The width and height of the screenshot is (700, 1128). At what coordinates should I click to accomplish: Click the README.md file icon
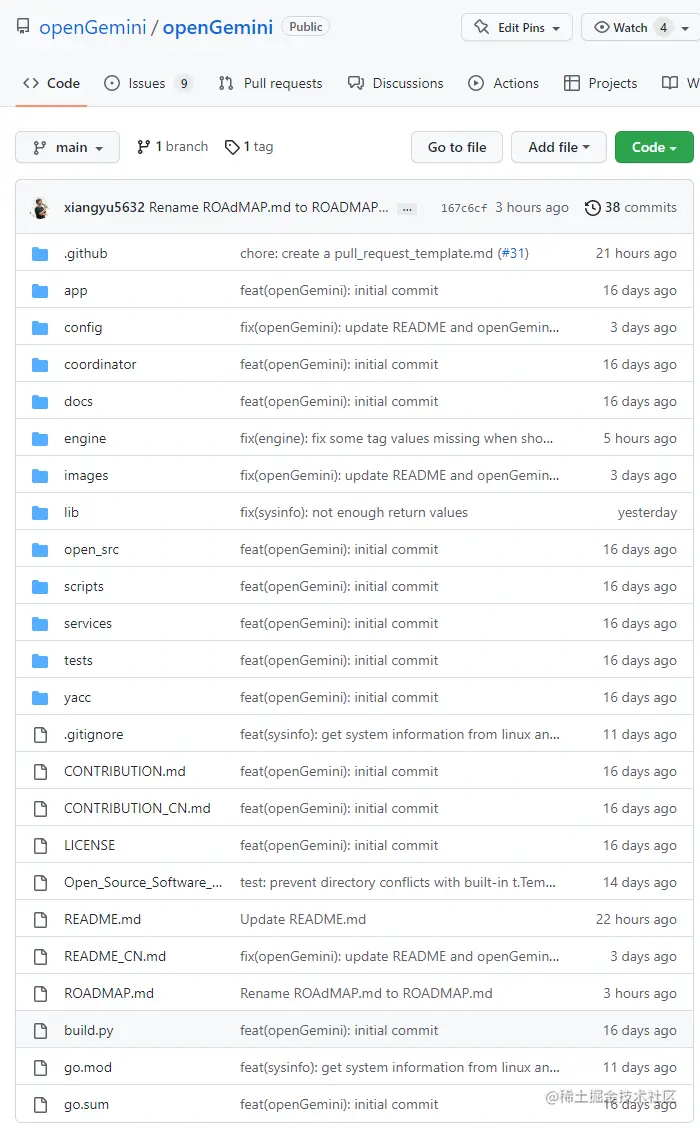40,919
